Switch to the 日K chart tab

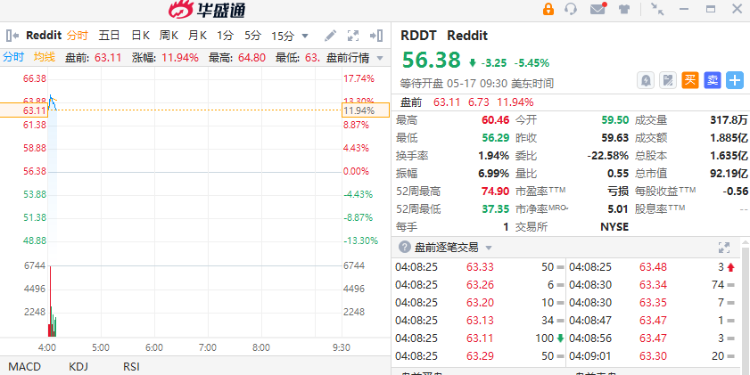pyautogui.click(x=140, y=35)
